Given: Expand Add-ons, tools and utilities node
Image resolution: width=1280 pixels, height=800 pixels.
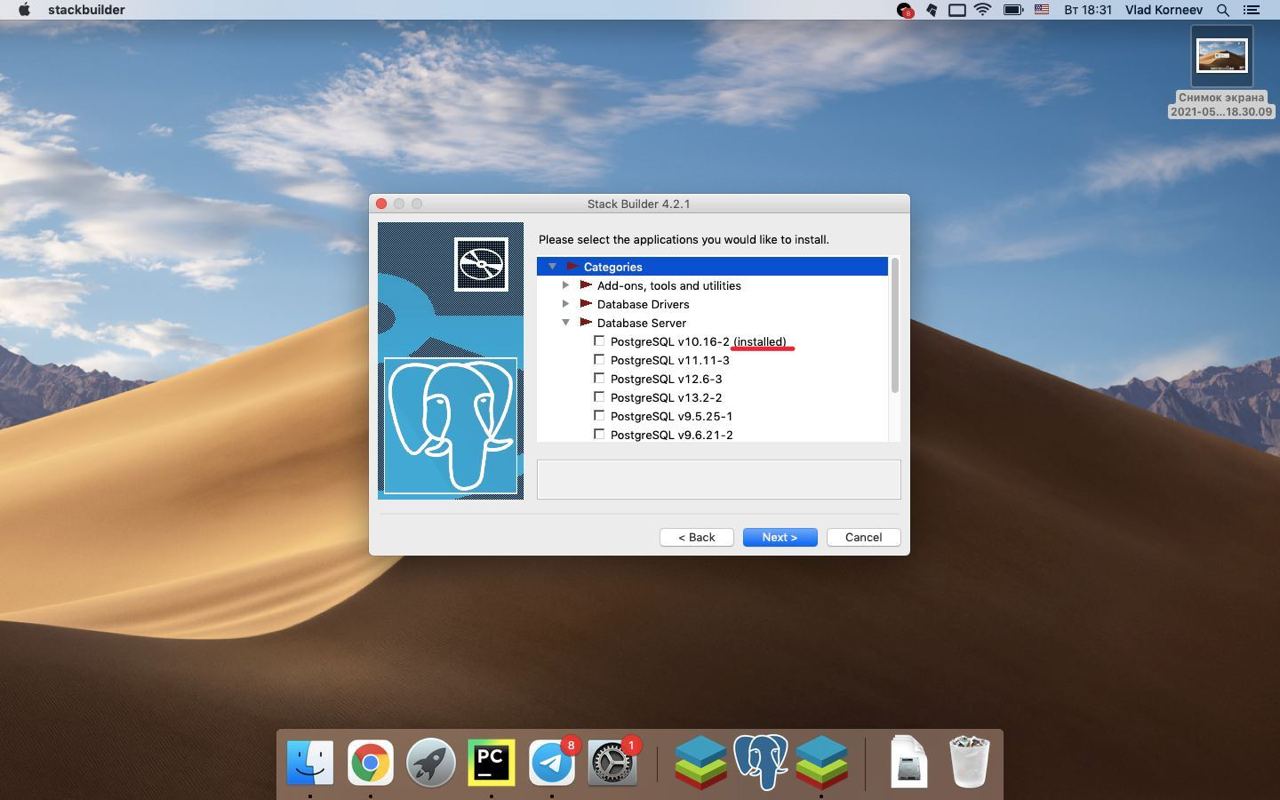Looking at the screenshot, I should (565, 286).
